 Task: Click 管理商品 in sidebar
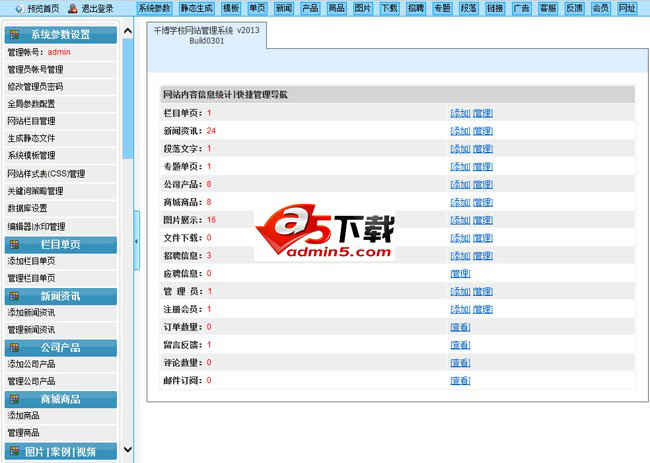[x=24, y=433]
